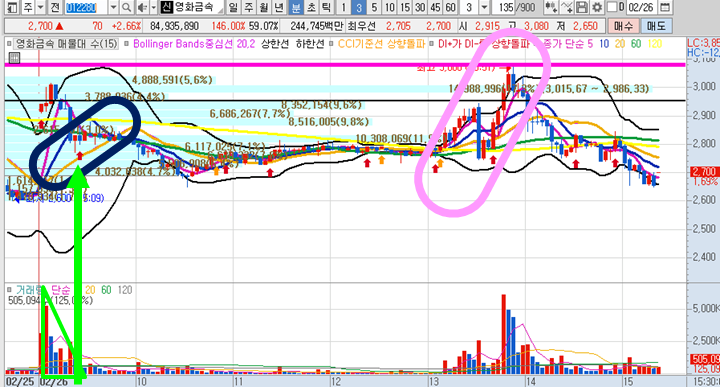The width and height of the screenshot is (720, 387).
Task: Select the 3-minute interval button
Action: [359, 7]
